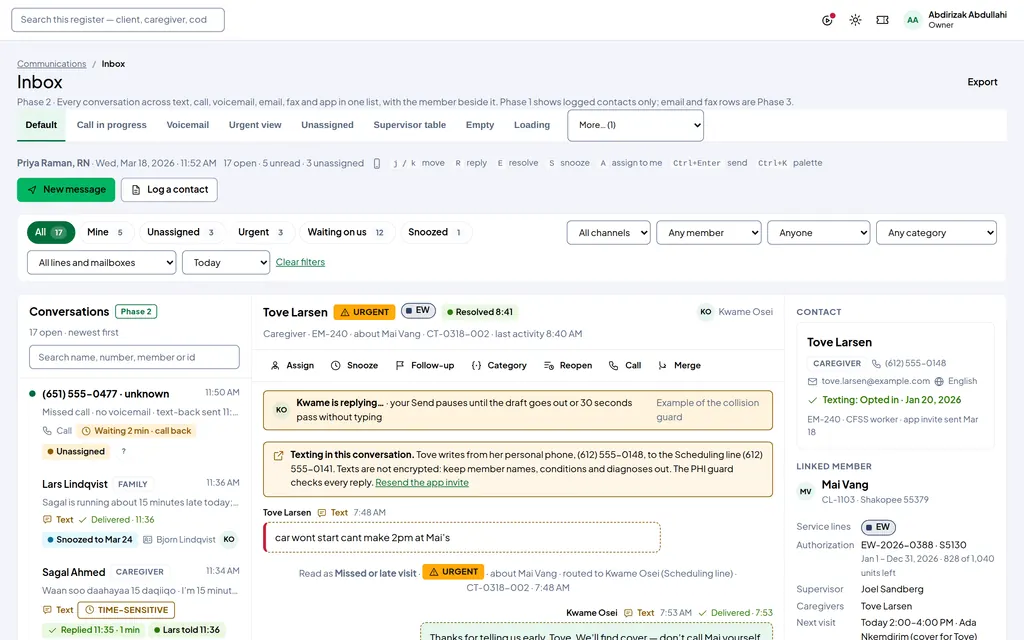Open the All lines and mailboxes dropdown
1024x640 pixels.
coord(101,263)
